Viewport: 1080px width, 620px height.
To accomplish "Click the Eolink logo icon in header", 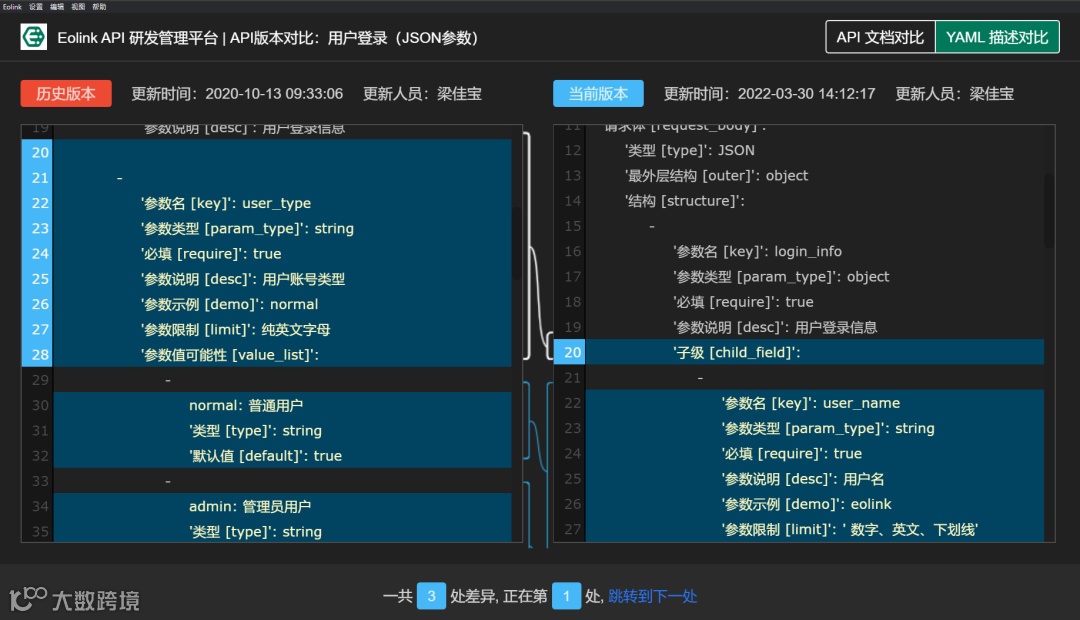I will tap(33, 37).
